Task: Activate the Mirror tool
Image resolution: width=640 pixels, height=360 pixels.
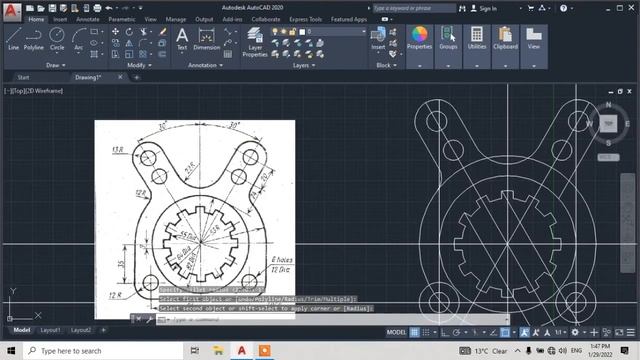Action: coord(129,43)
